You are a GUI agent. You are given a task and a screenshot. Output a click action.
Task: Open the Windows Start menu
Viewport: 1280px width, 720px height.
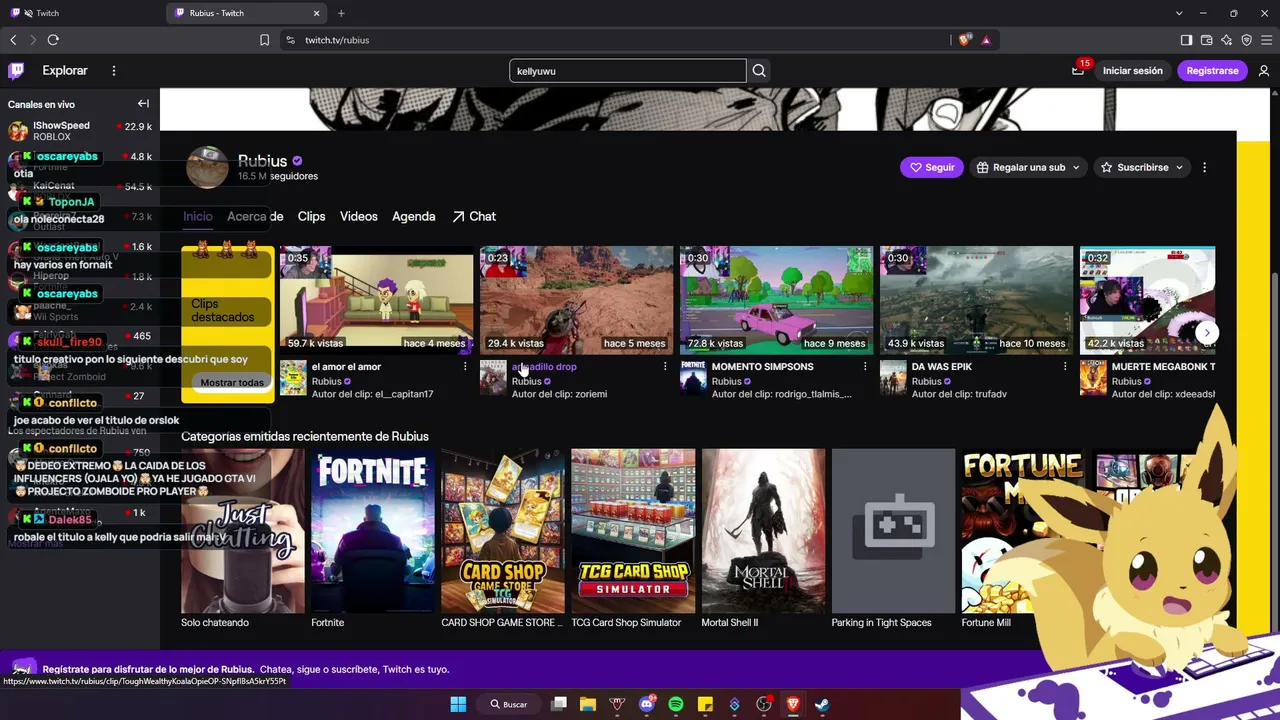(458, 704)
